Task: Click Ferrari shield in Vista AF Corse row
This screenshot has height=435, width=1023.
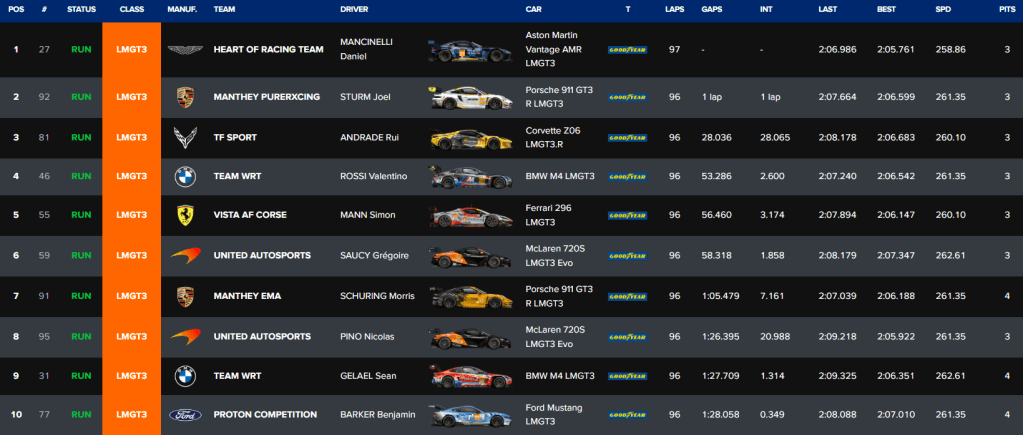Action: (x=185, y=215)
